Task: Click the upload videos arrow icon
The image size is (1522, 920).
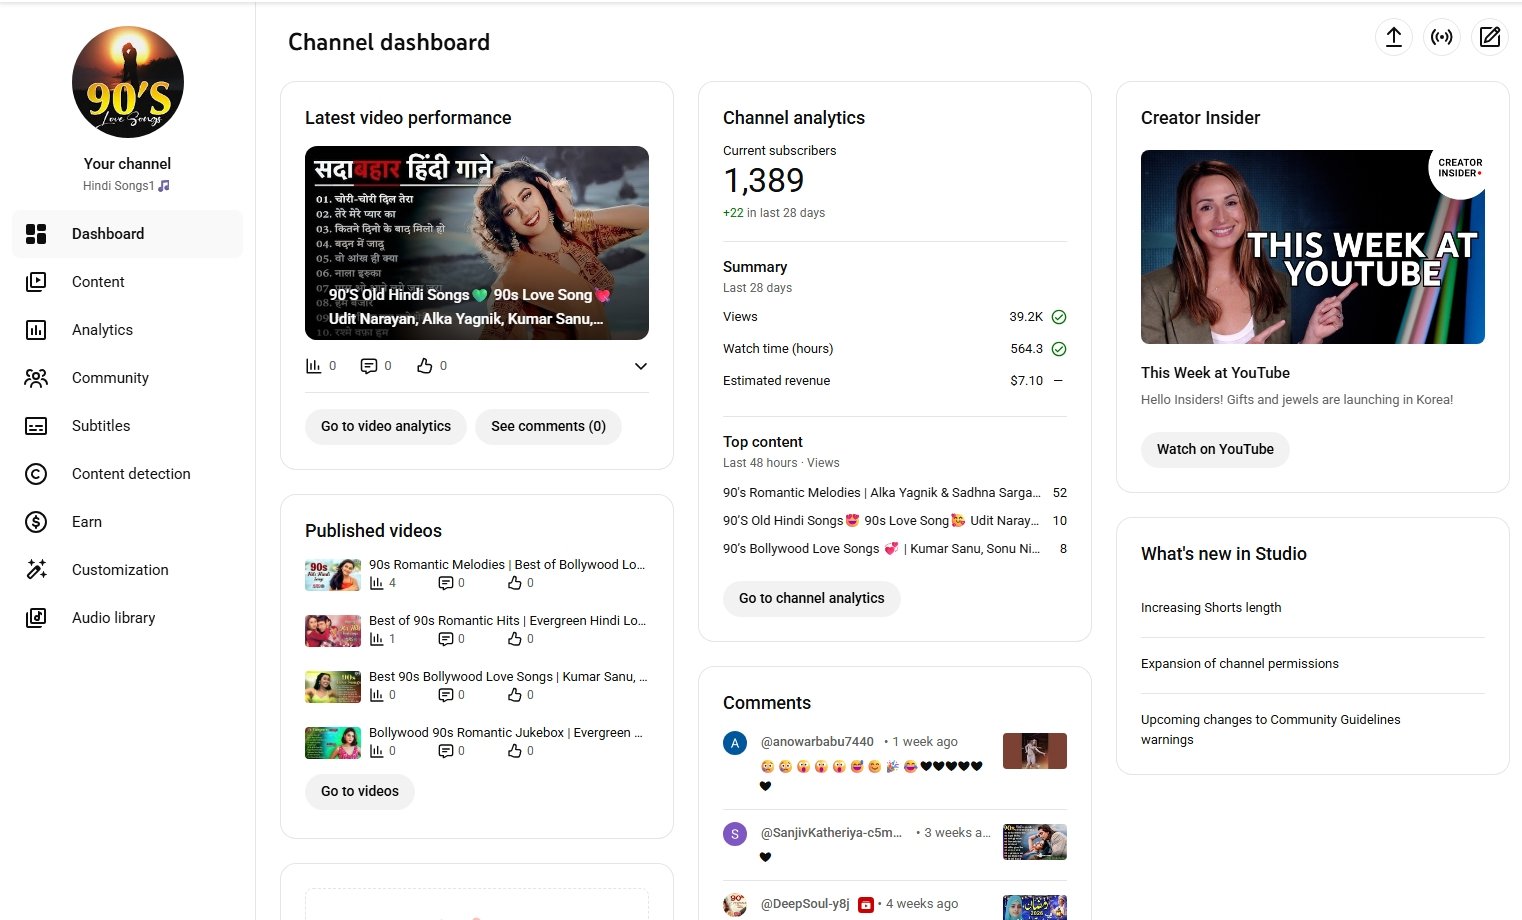Action: click(1393, 38)
